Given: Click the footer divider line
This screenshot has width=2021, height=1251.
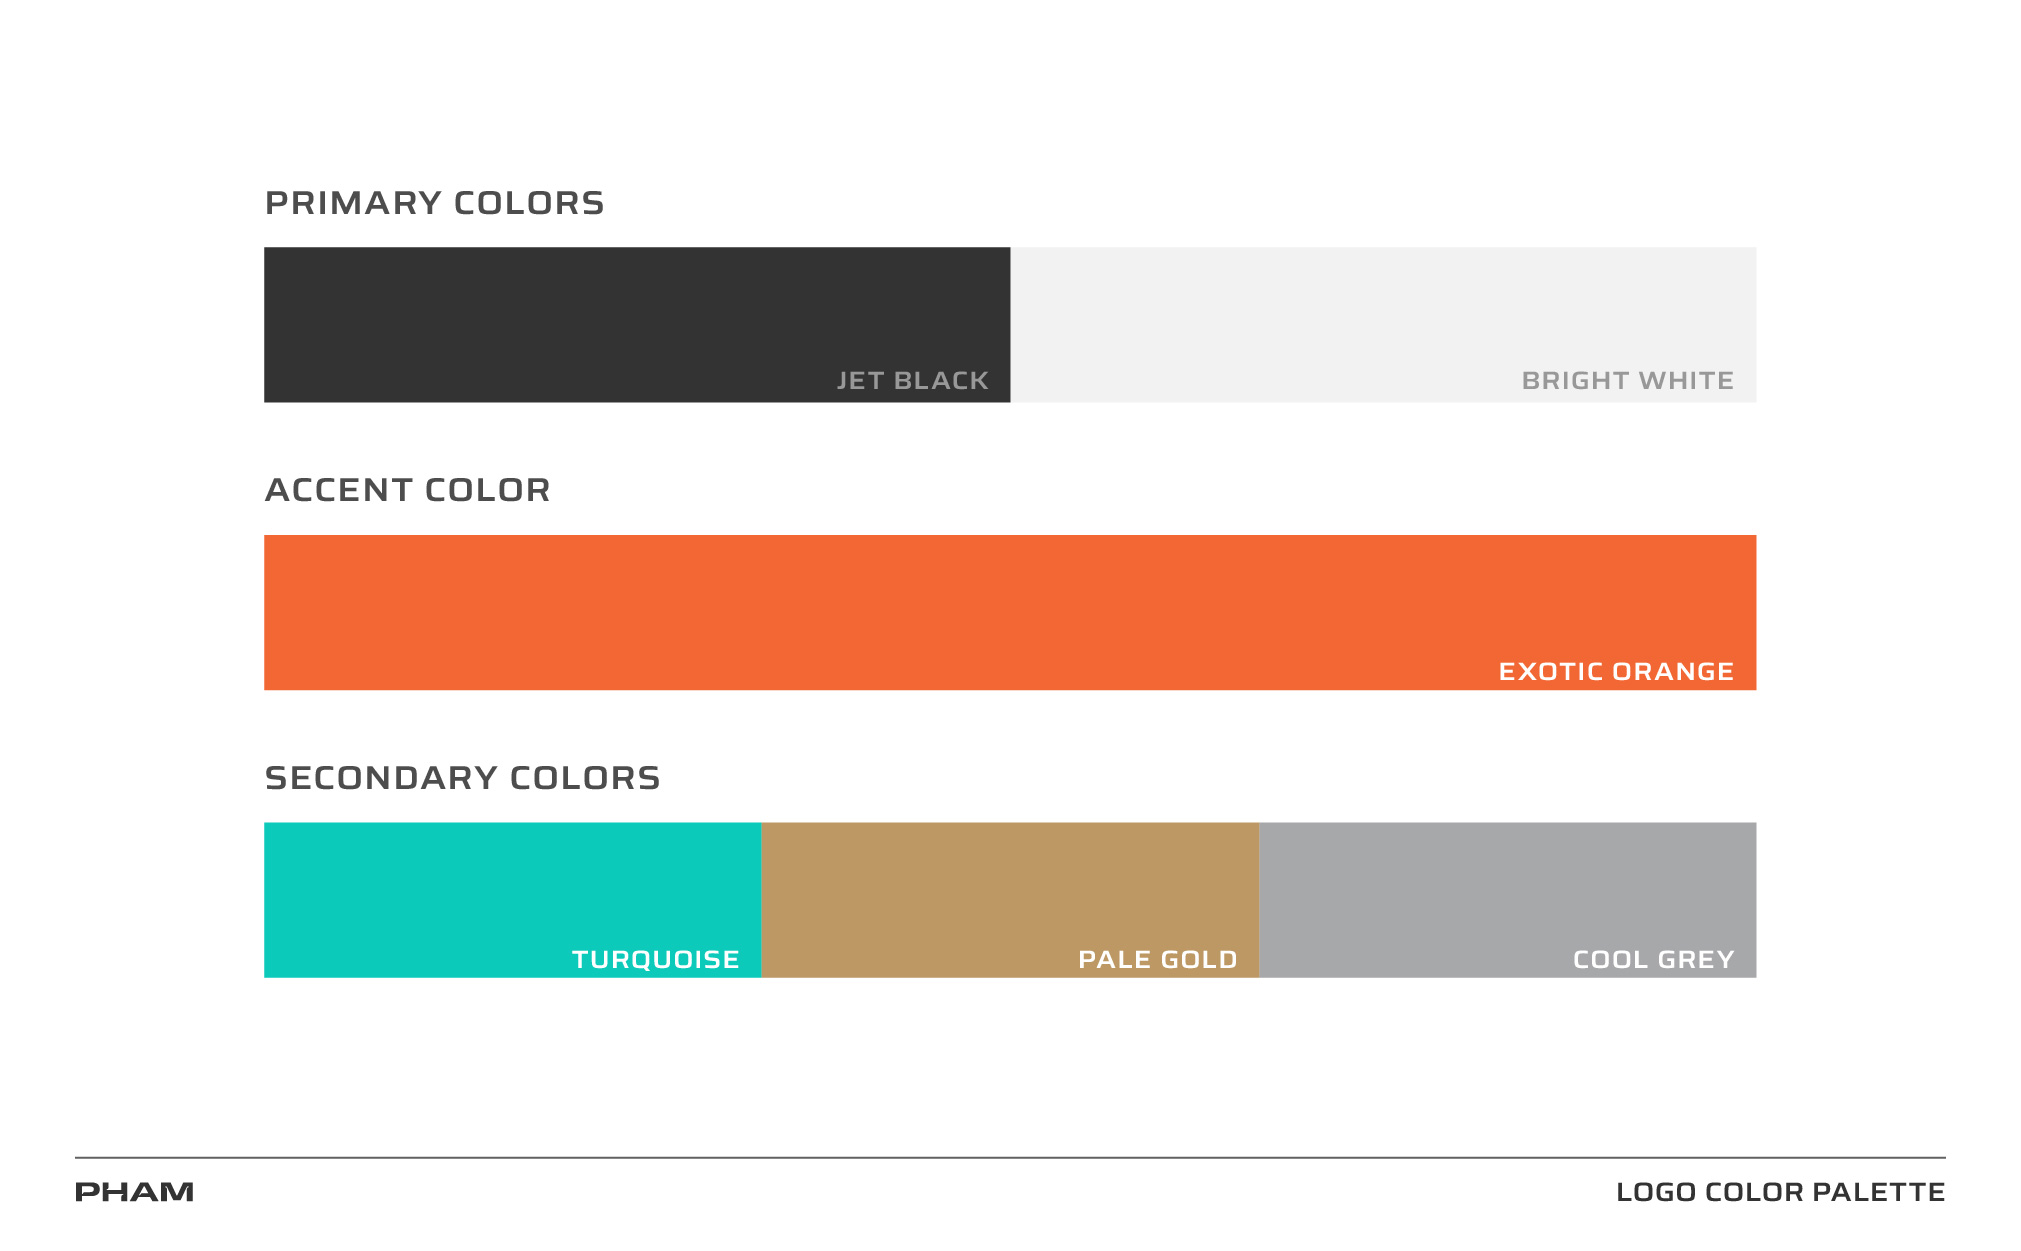Looking at the screenshot, I should [x=1010, y=1158].
